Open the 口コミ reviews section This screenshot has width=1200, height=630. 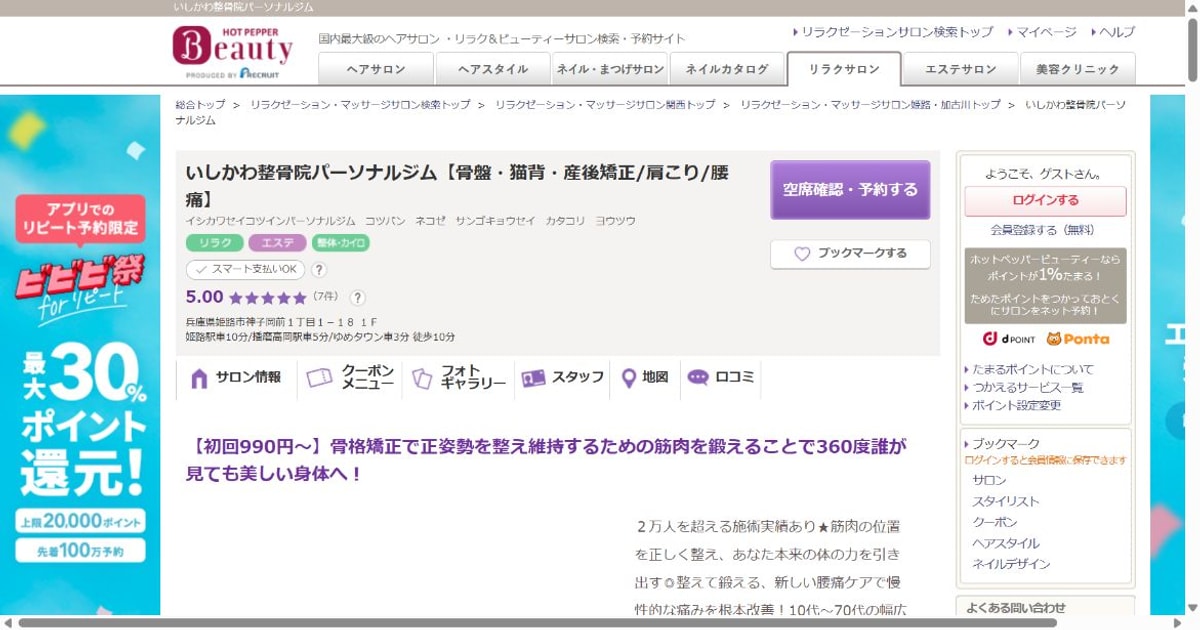(x=721, y=378)
